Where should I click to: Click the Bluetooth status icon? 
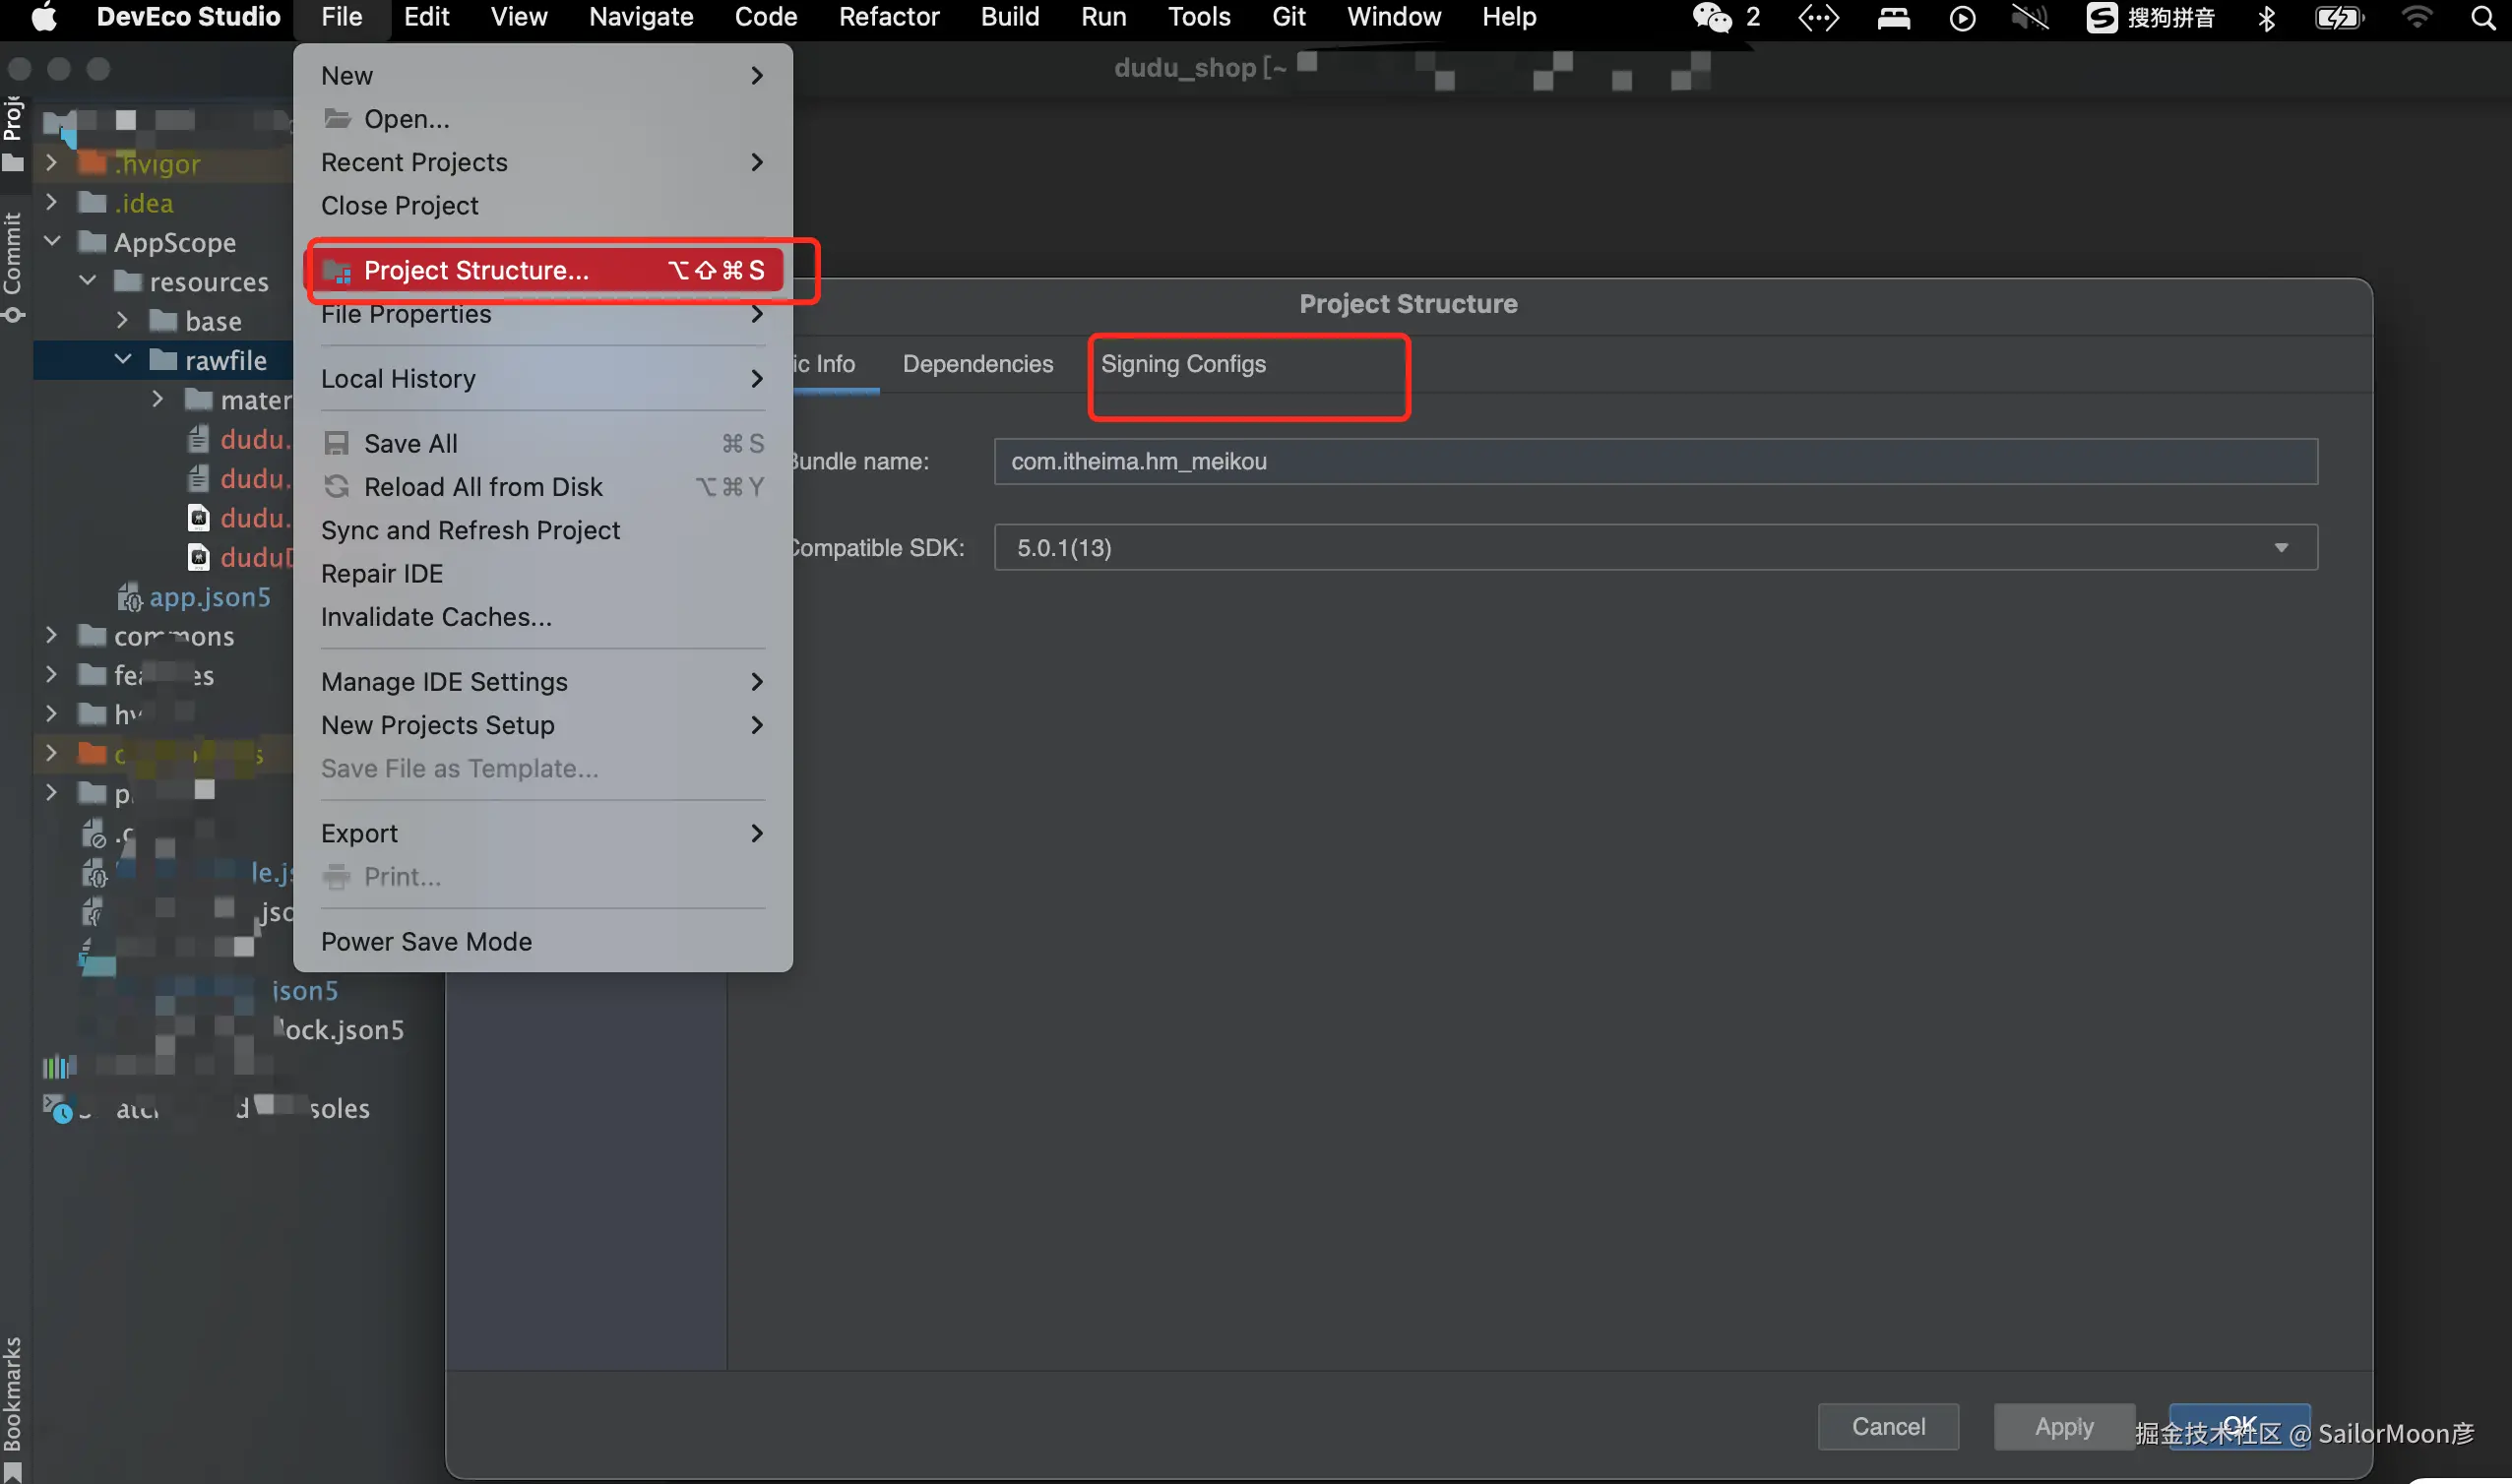(2266, 17)
